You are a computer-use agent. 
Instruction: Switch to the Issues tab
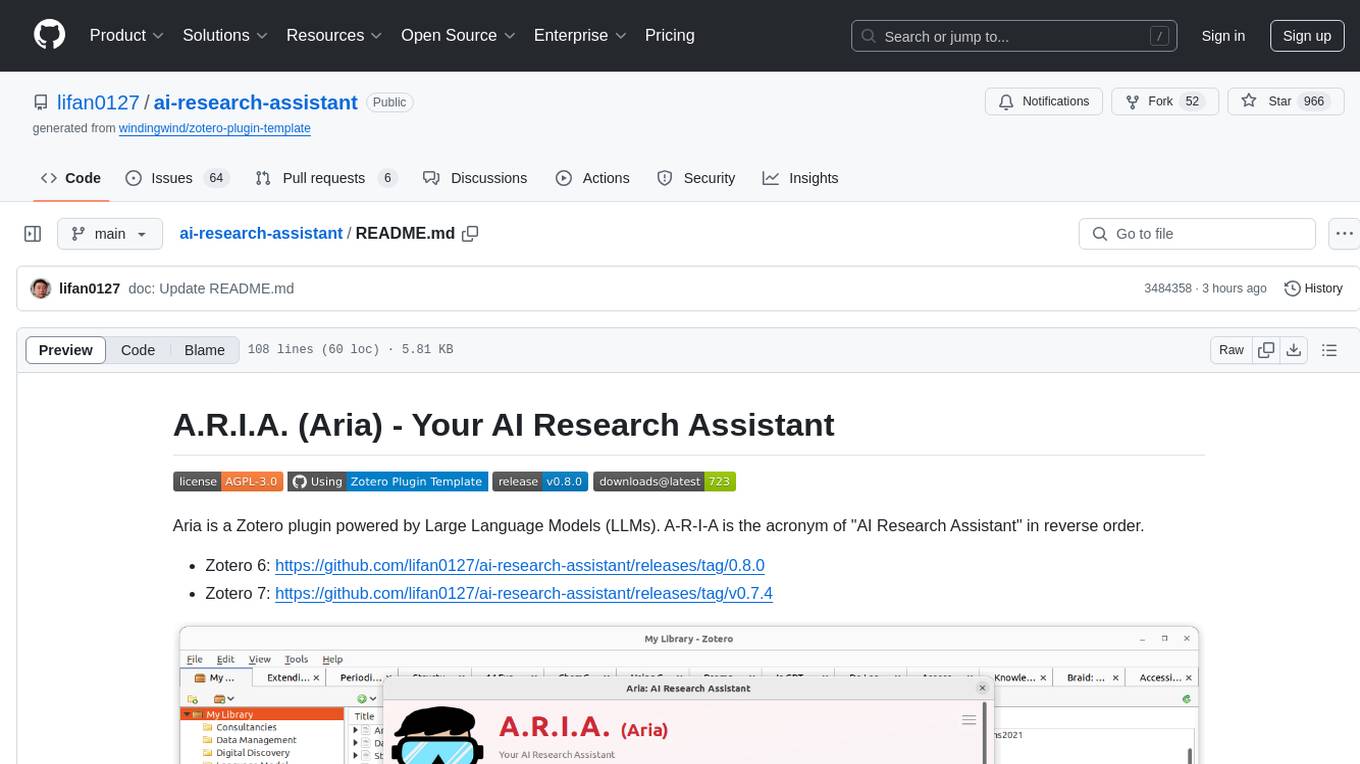click(x=177, y=178)
